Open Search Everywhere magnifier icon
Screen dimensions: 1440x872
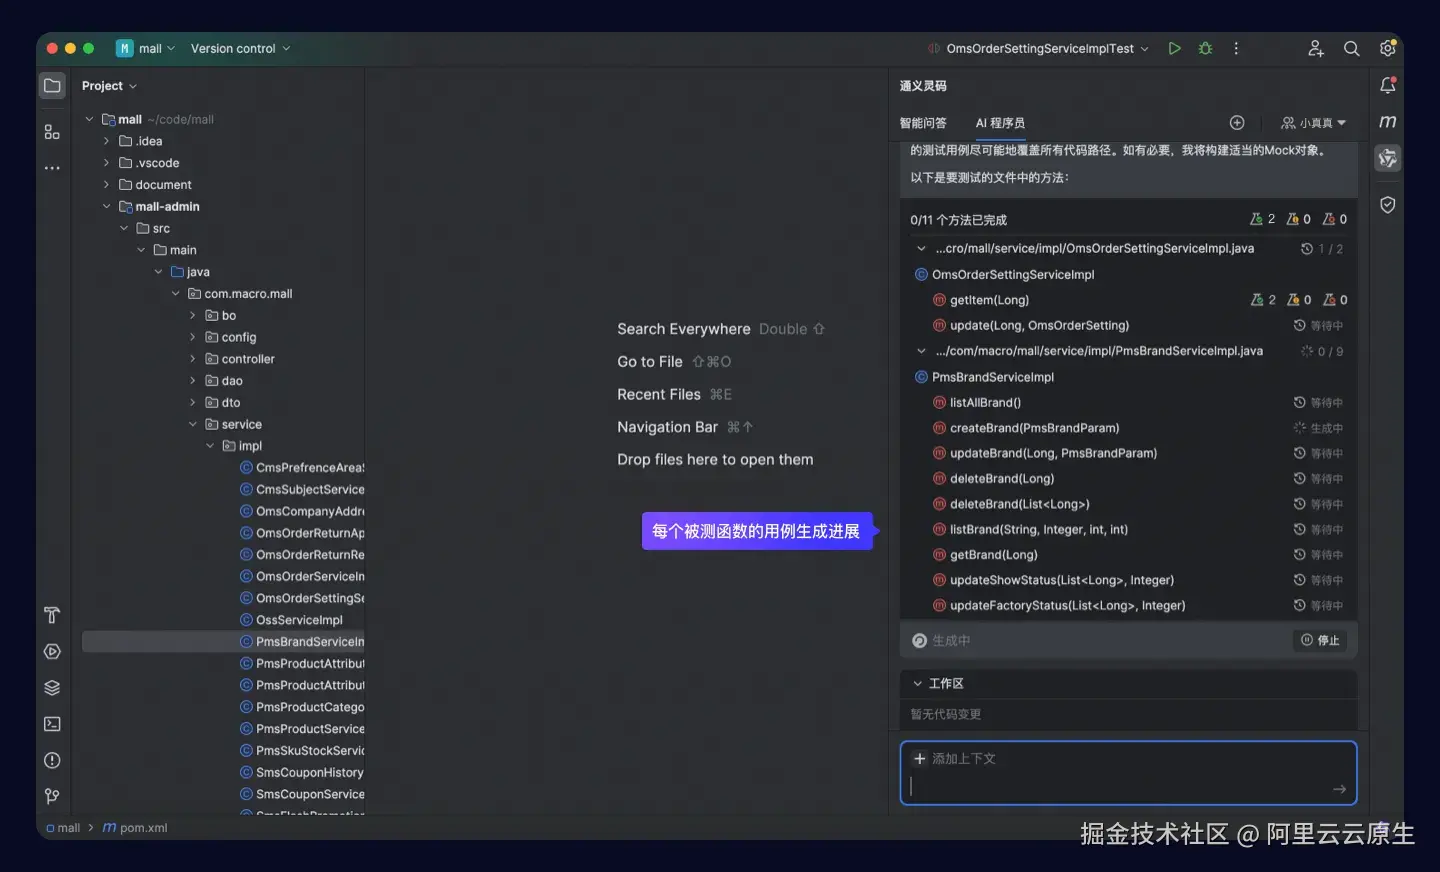point(1351,48)
